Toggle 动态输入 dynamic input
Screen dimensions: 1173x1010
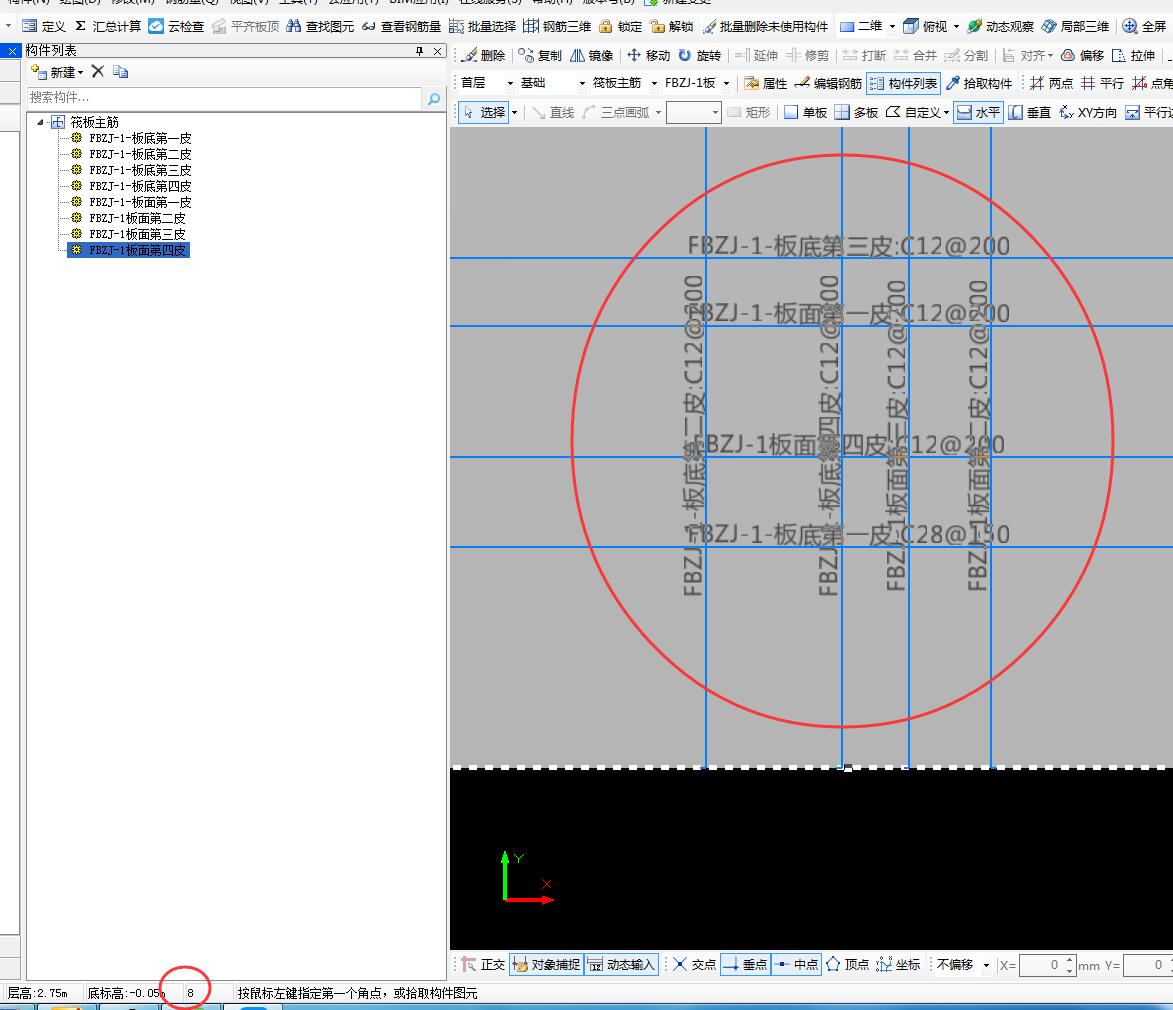[622, 964]
